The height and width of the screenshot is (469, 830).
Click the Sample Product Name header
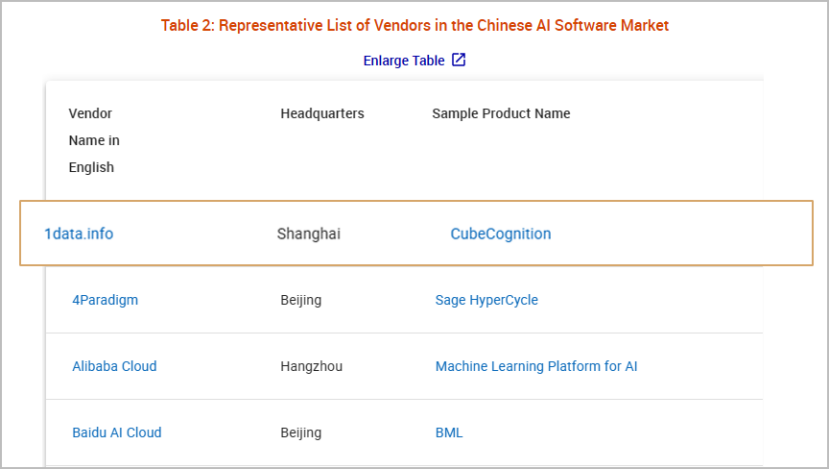(501, 113)
